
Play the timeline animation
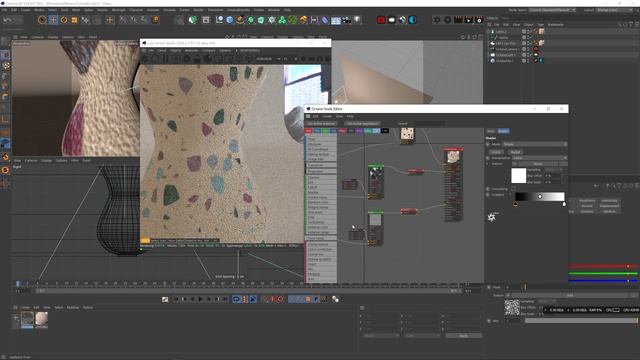pyautogui.click(x=200, y=299)
